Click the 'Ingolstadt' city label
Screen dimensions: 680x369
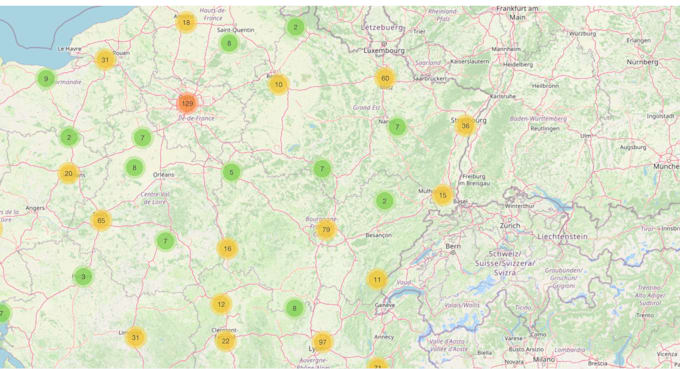coord(660,116)
